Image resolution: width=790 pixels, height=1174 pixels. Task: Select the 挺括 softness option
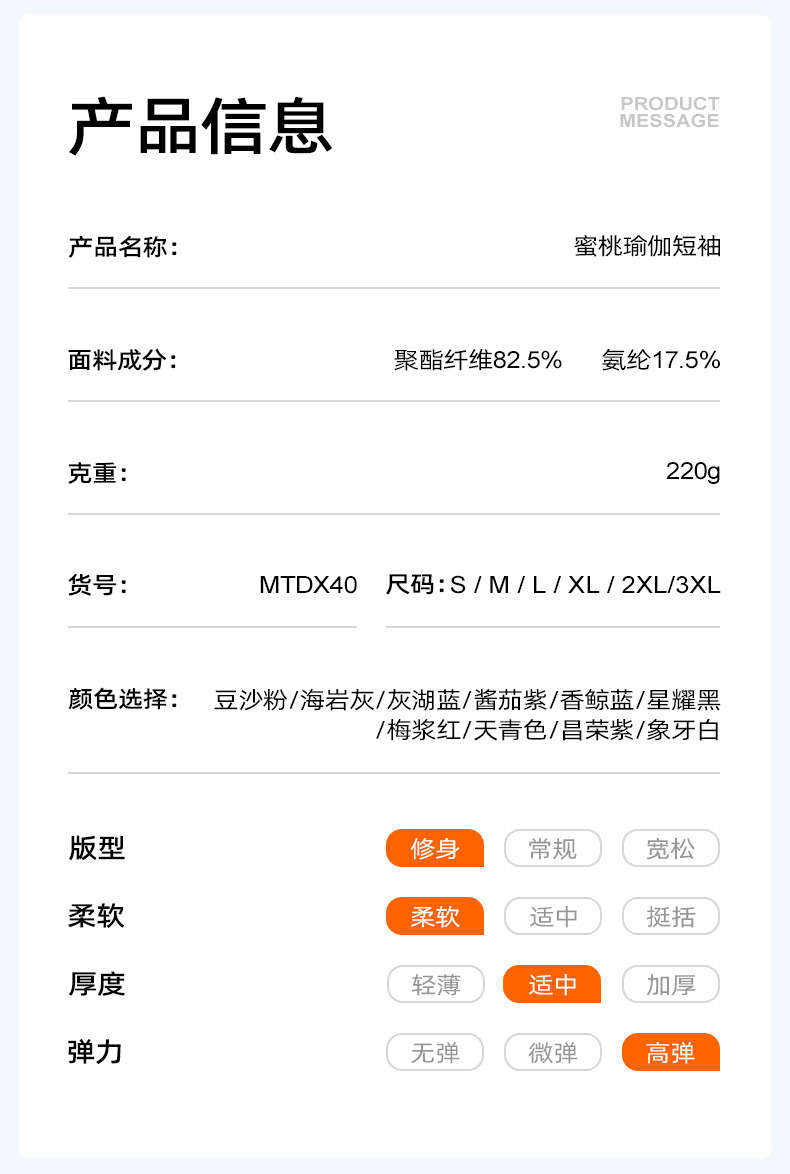[670, 916]
